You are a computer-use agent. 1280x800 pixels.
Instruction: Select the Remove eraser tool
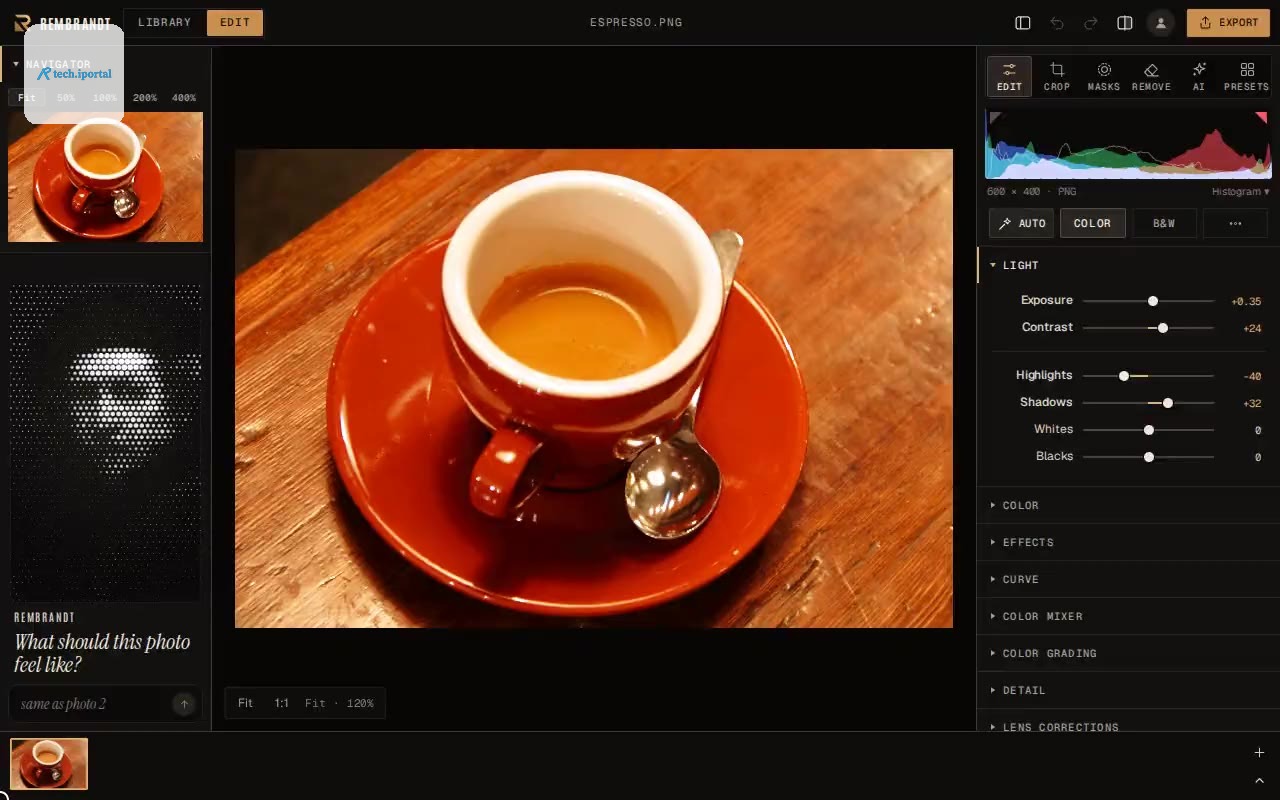click(x=1151, y=76)
